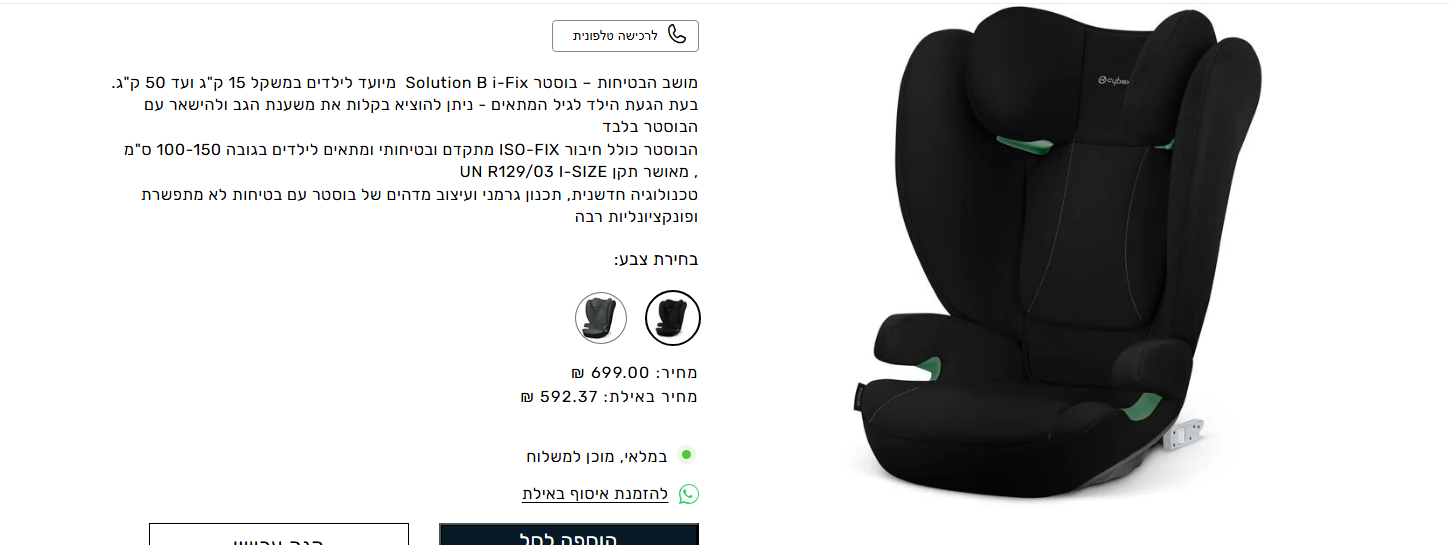Click the Cybex logo on the headrest

click(x=1112, y=79)
